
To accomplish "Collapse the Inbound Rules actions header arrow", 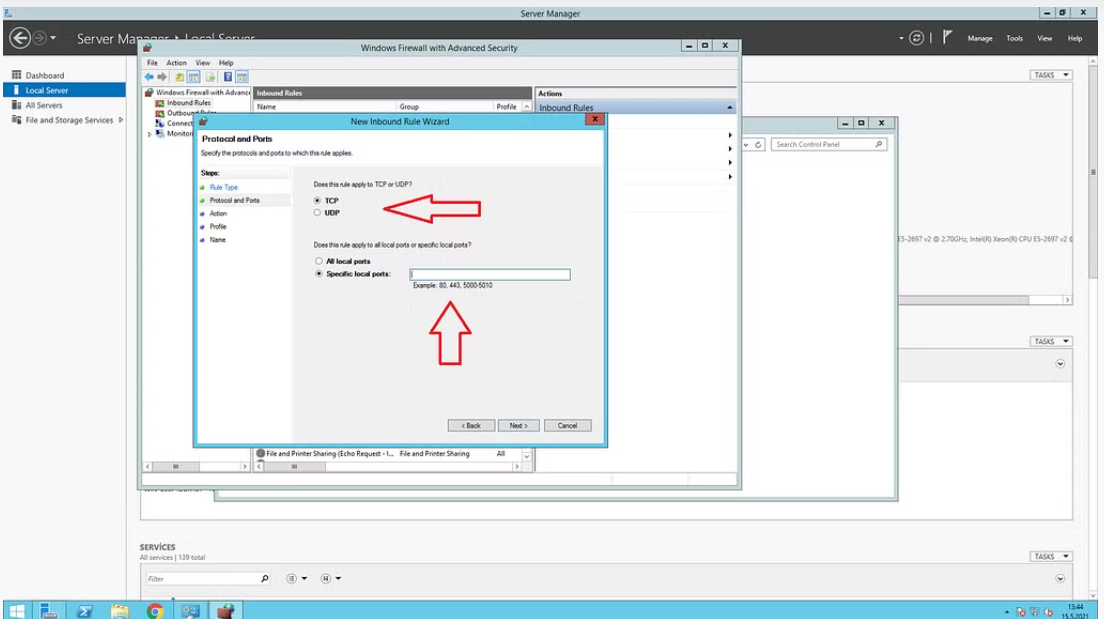I will click(729, 108).
